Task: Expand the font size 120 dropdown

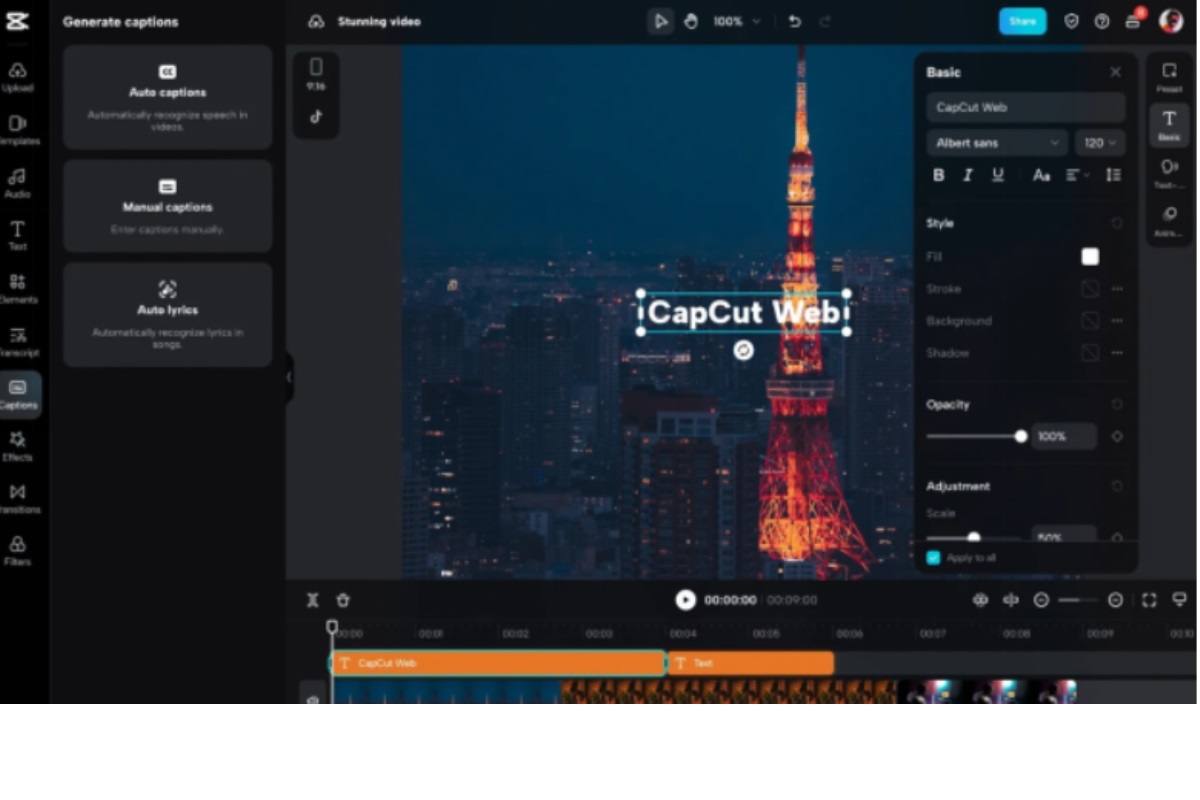Action: pos(1100,143)
